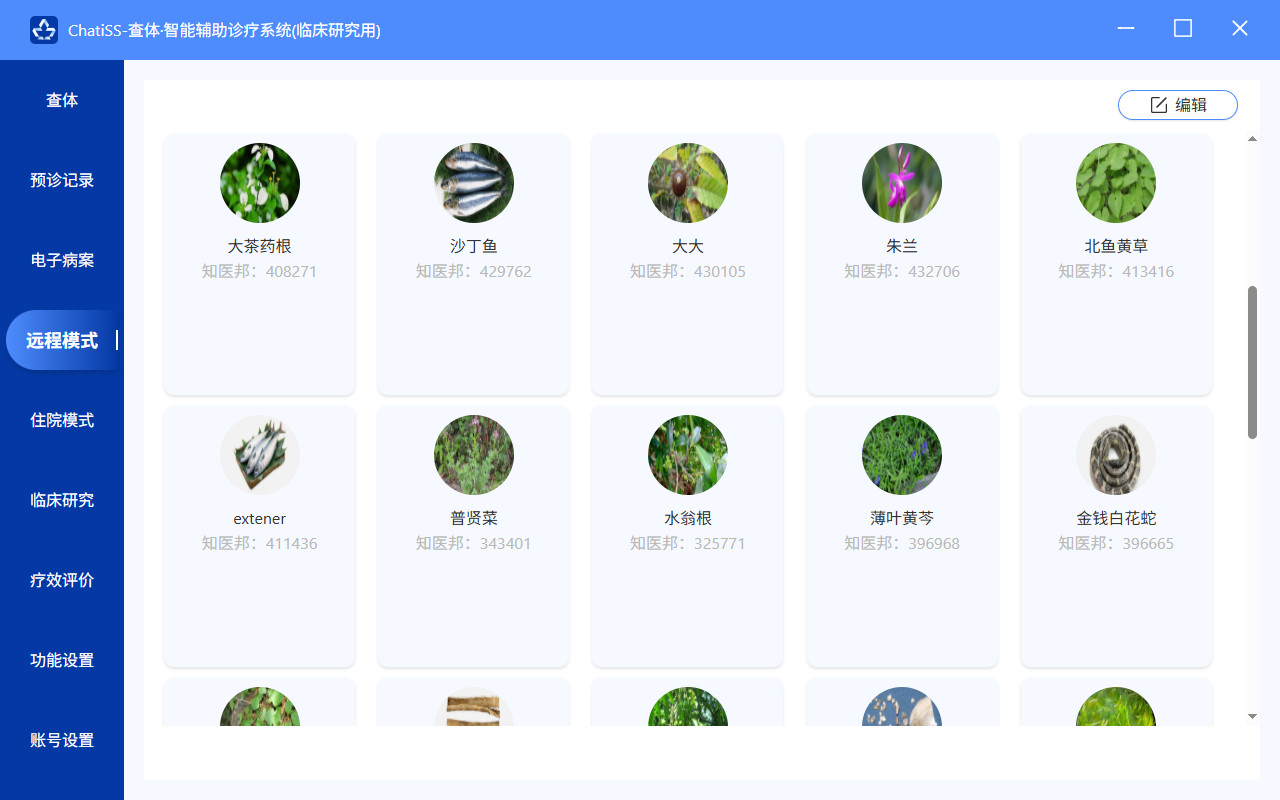The width and height of the screenshot is (1280, 800).
Task: Select the name 北鱼黄草
Action: [x=1116, y=246]
